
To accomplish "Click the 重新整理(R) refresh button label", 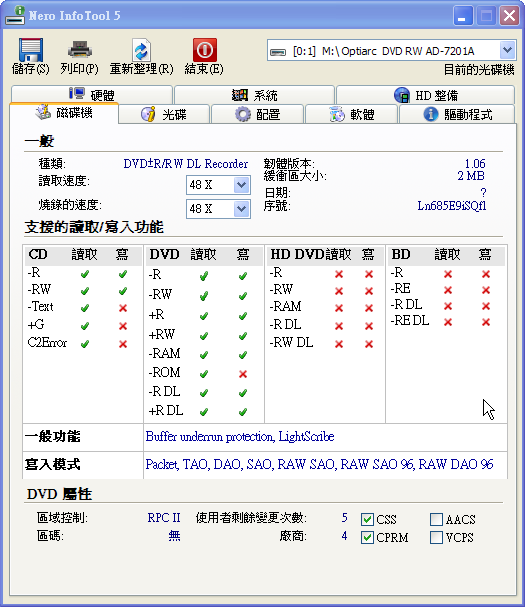I will pyautogui.click(x=141, y=69).
